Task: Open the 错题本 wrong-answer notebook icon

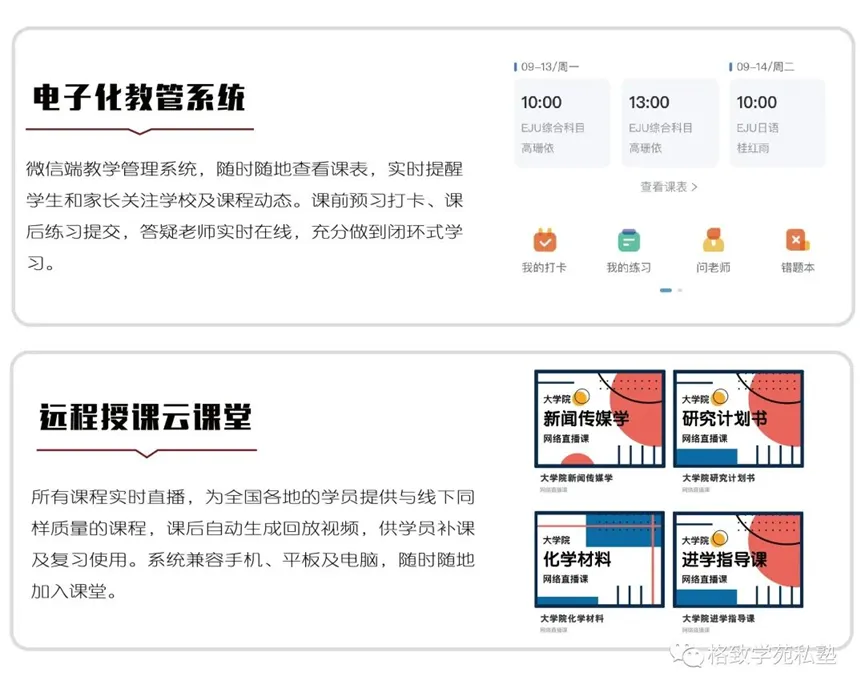Action: click(x=798, y=241)
